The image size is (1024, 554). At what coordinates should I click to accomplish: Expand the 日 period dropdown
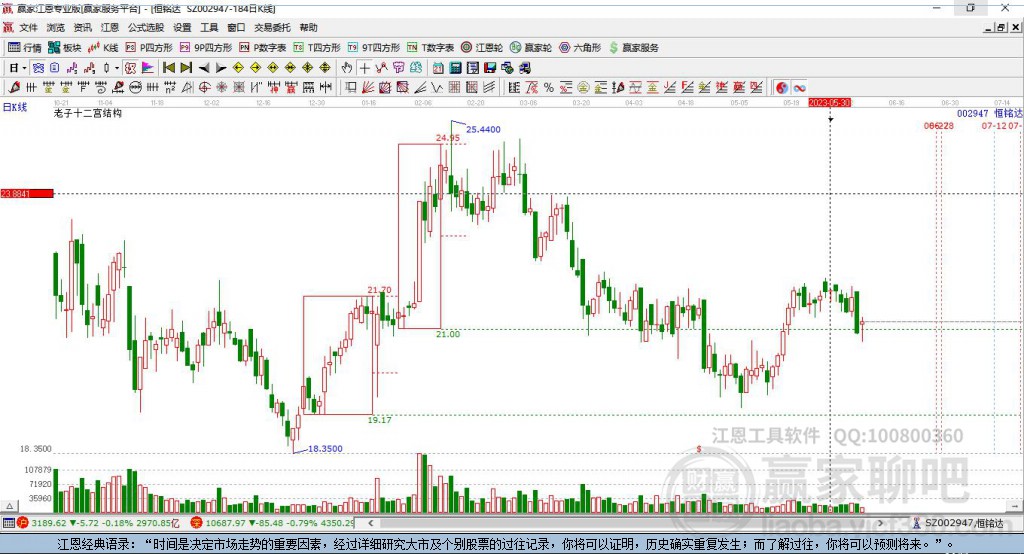(x=24, y=68)
